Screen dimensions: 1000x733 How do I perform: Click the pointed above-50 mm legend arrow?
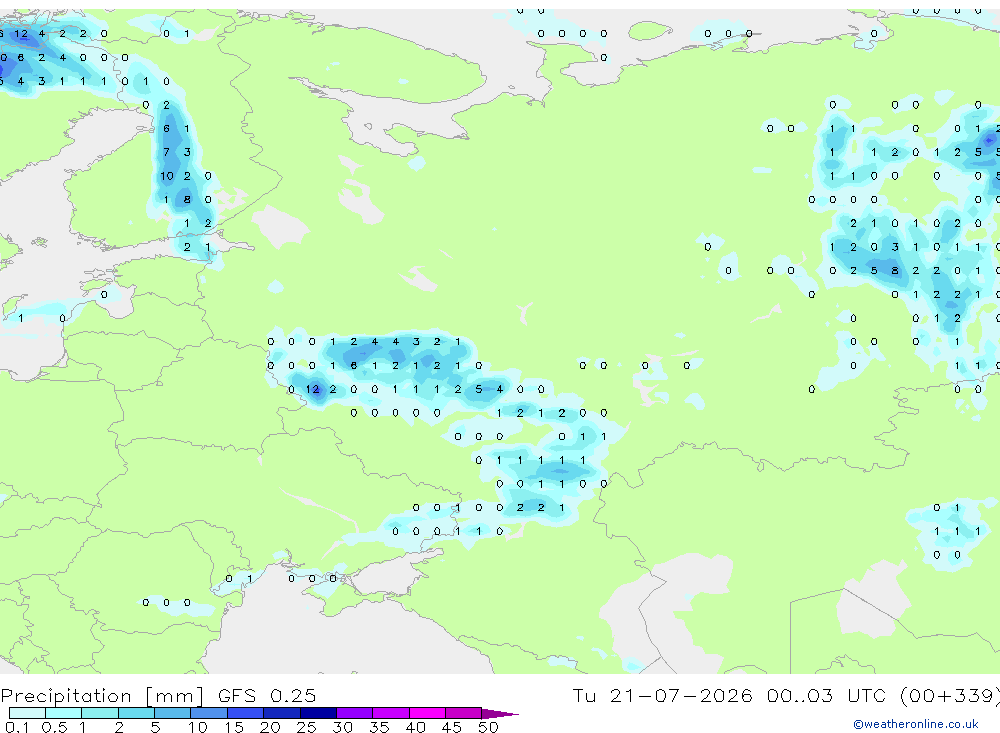[x=500, y=714]
